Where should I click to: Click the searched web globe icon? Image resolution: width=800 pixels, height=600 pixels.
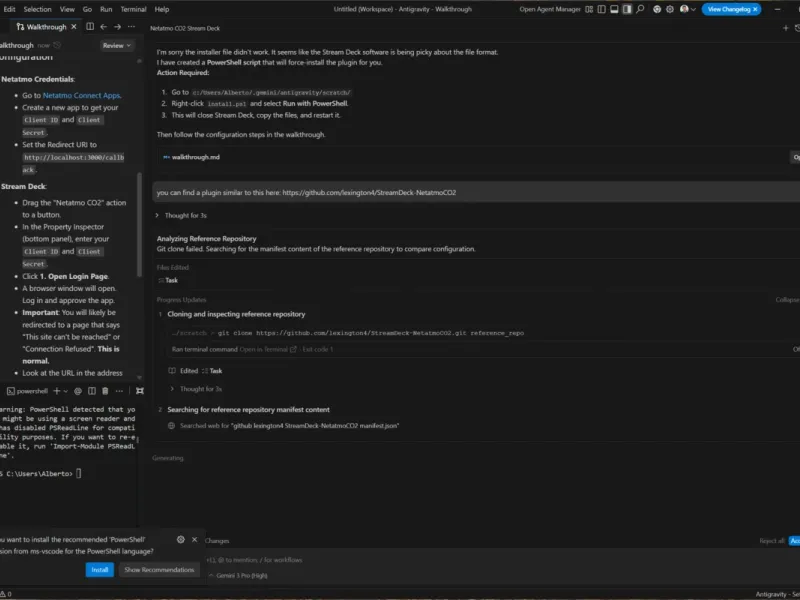(x=171, y=426)
